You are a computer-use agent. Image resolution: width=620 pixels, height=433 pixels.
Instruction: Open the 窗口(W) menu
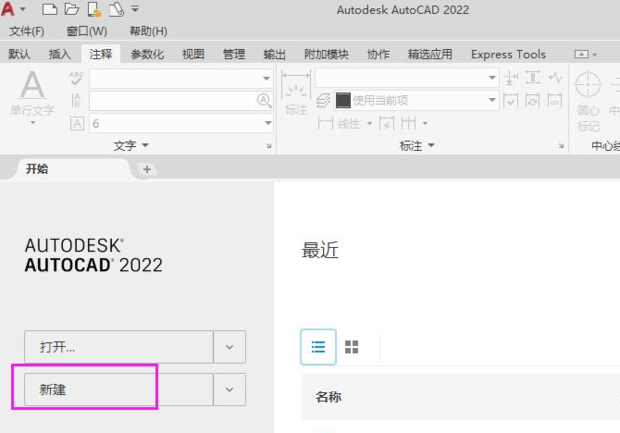click(x=87, y=31)
